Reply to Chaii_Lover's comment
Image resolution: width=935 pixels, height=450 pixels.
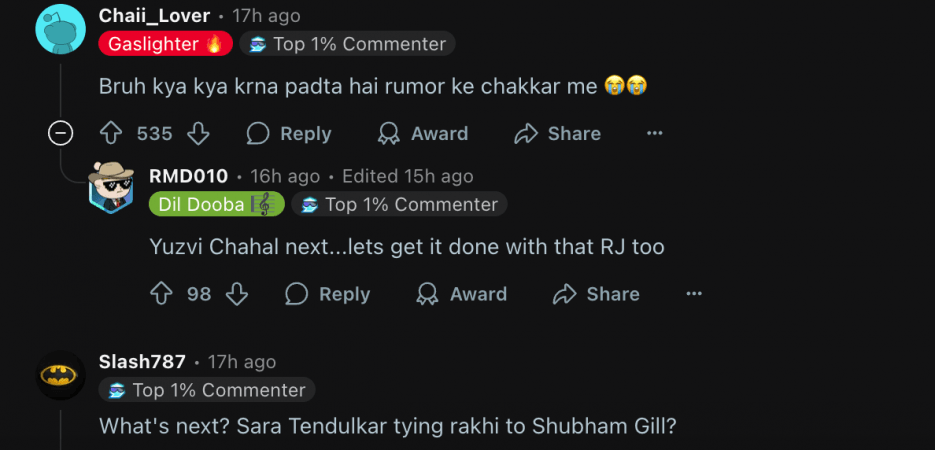(289, 134)
